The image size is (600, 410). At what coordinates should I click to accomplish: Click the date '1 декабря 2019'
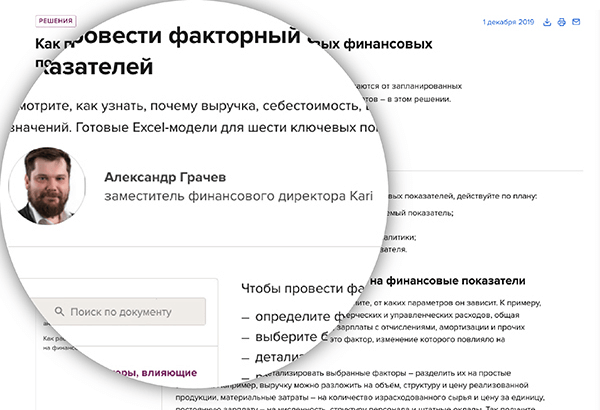[x=509, y=22]
